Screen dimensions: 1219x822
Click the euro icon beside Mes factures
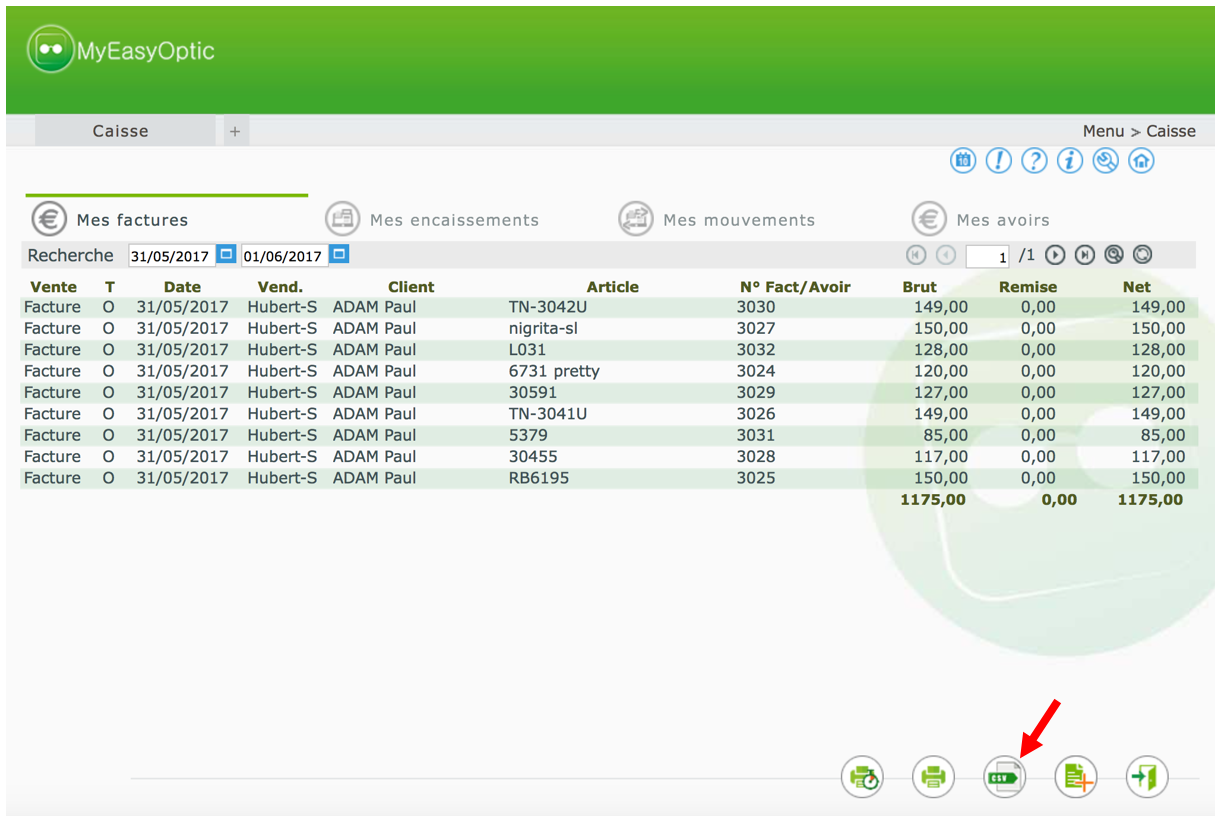point(49,218)
